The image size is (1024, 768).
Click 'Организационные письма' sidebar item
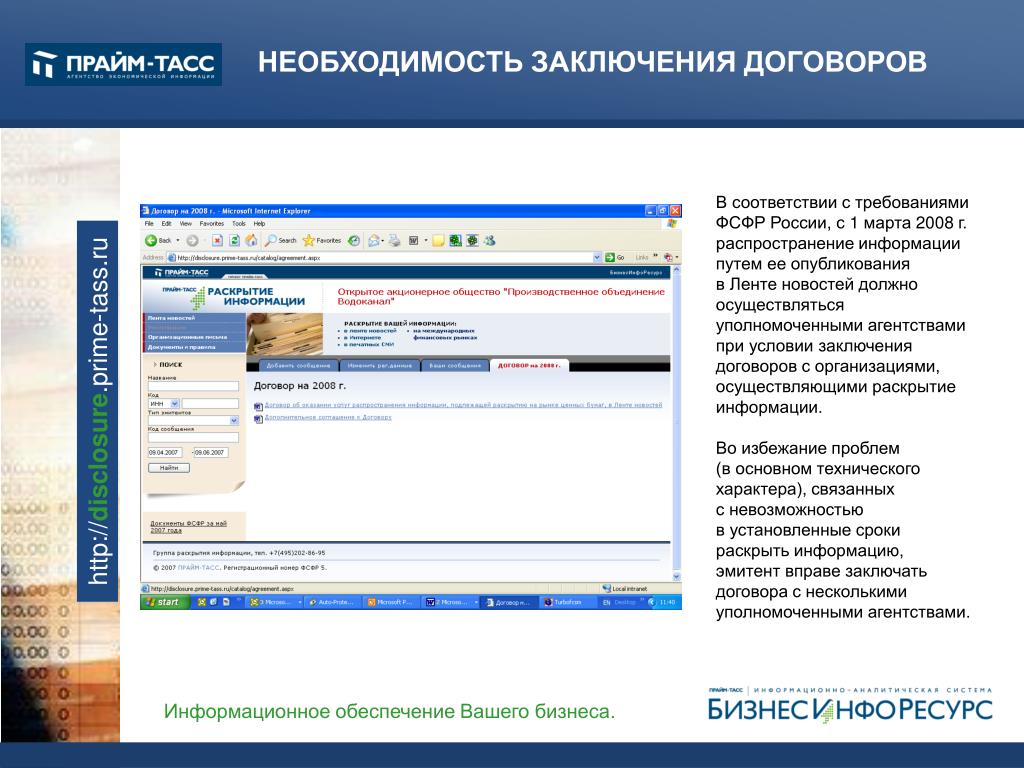point(187,337)
